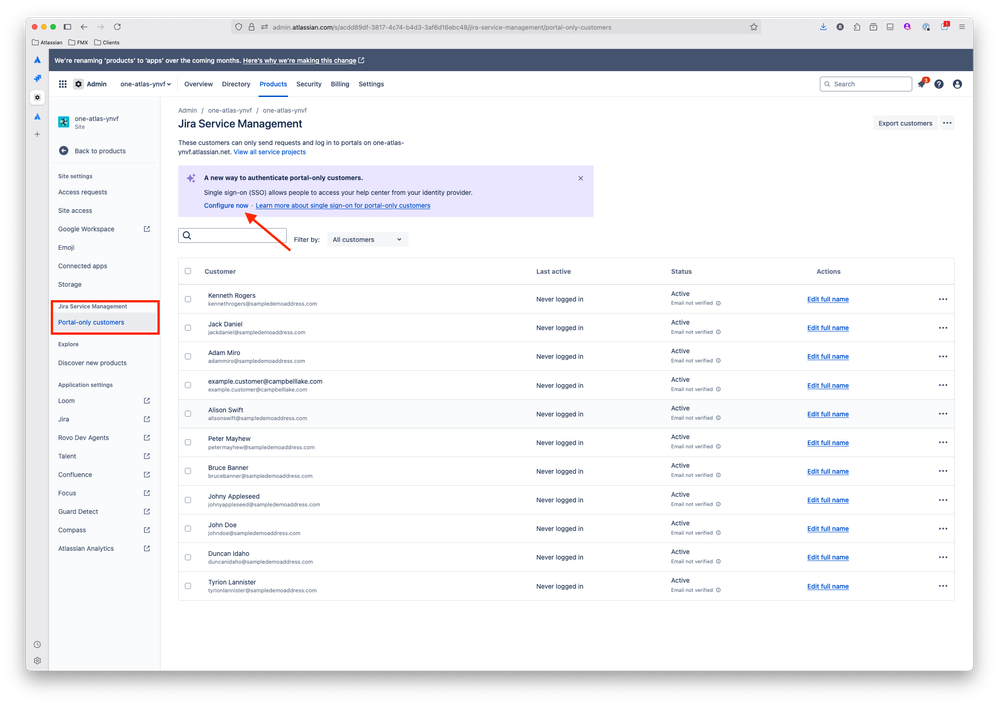The width and height of the screenshot is (999, 705).
Task: Open Discover new products in sidebar
Action: tap(92, 362)
